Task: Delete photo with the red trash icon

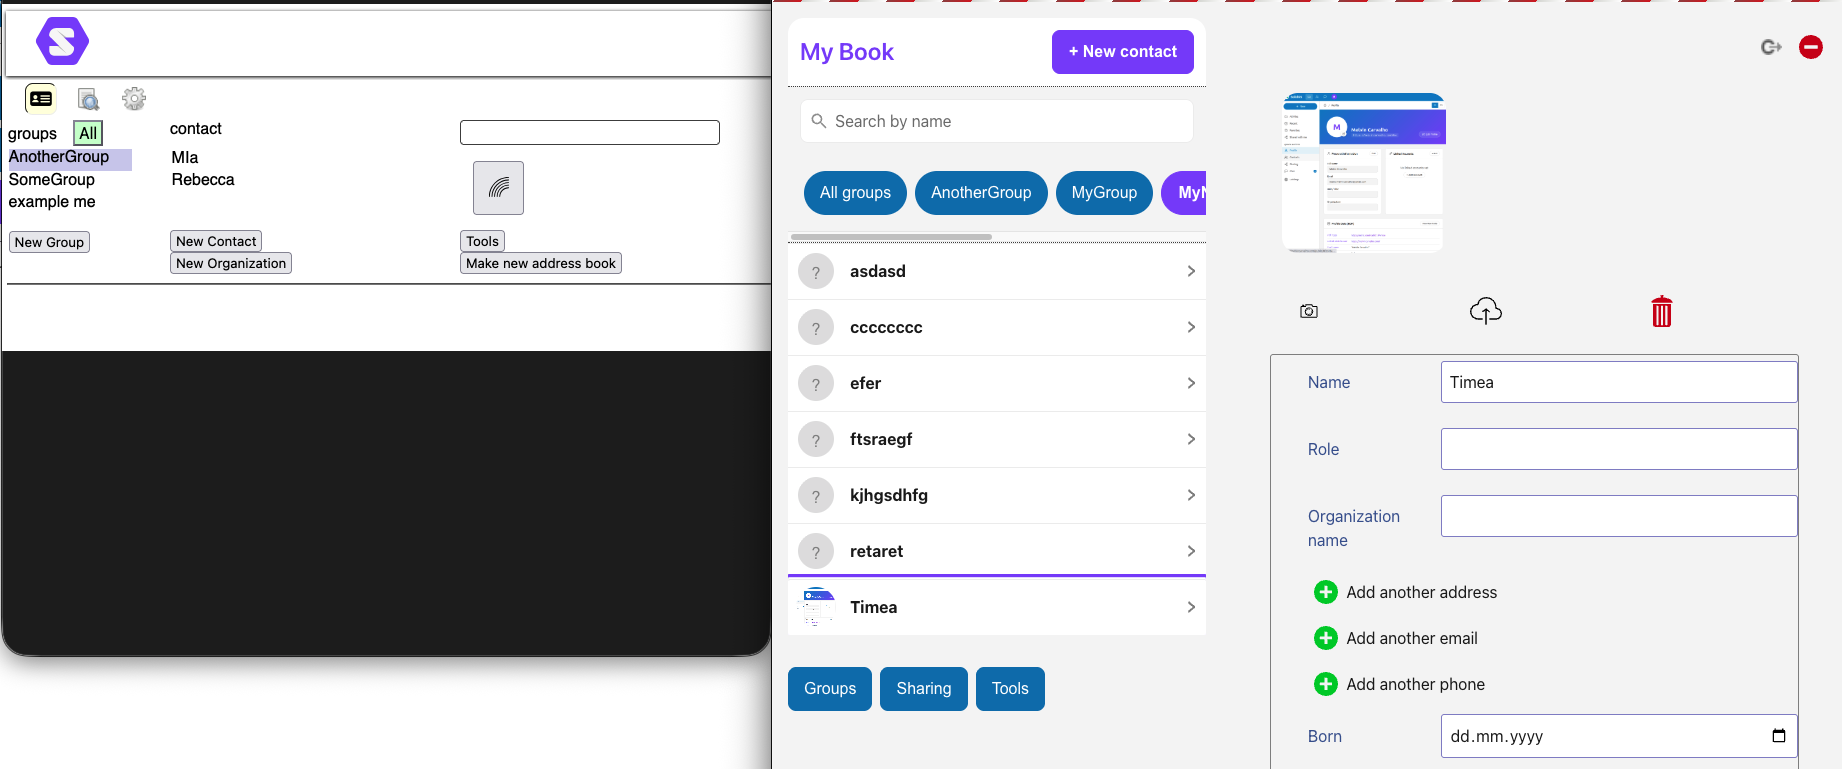Action: coord(1661,312)
